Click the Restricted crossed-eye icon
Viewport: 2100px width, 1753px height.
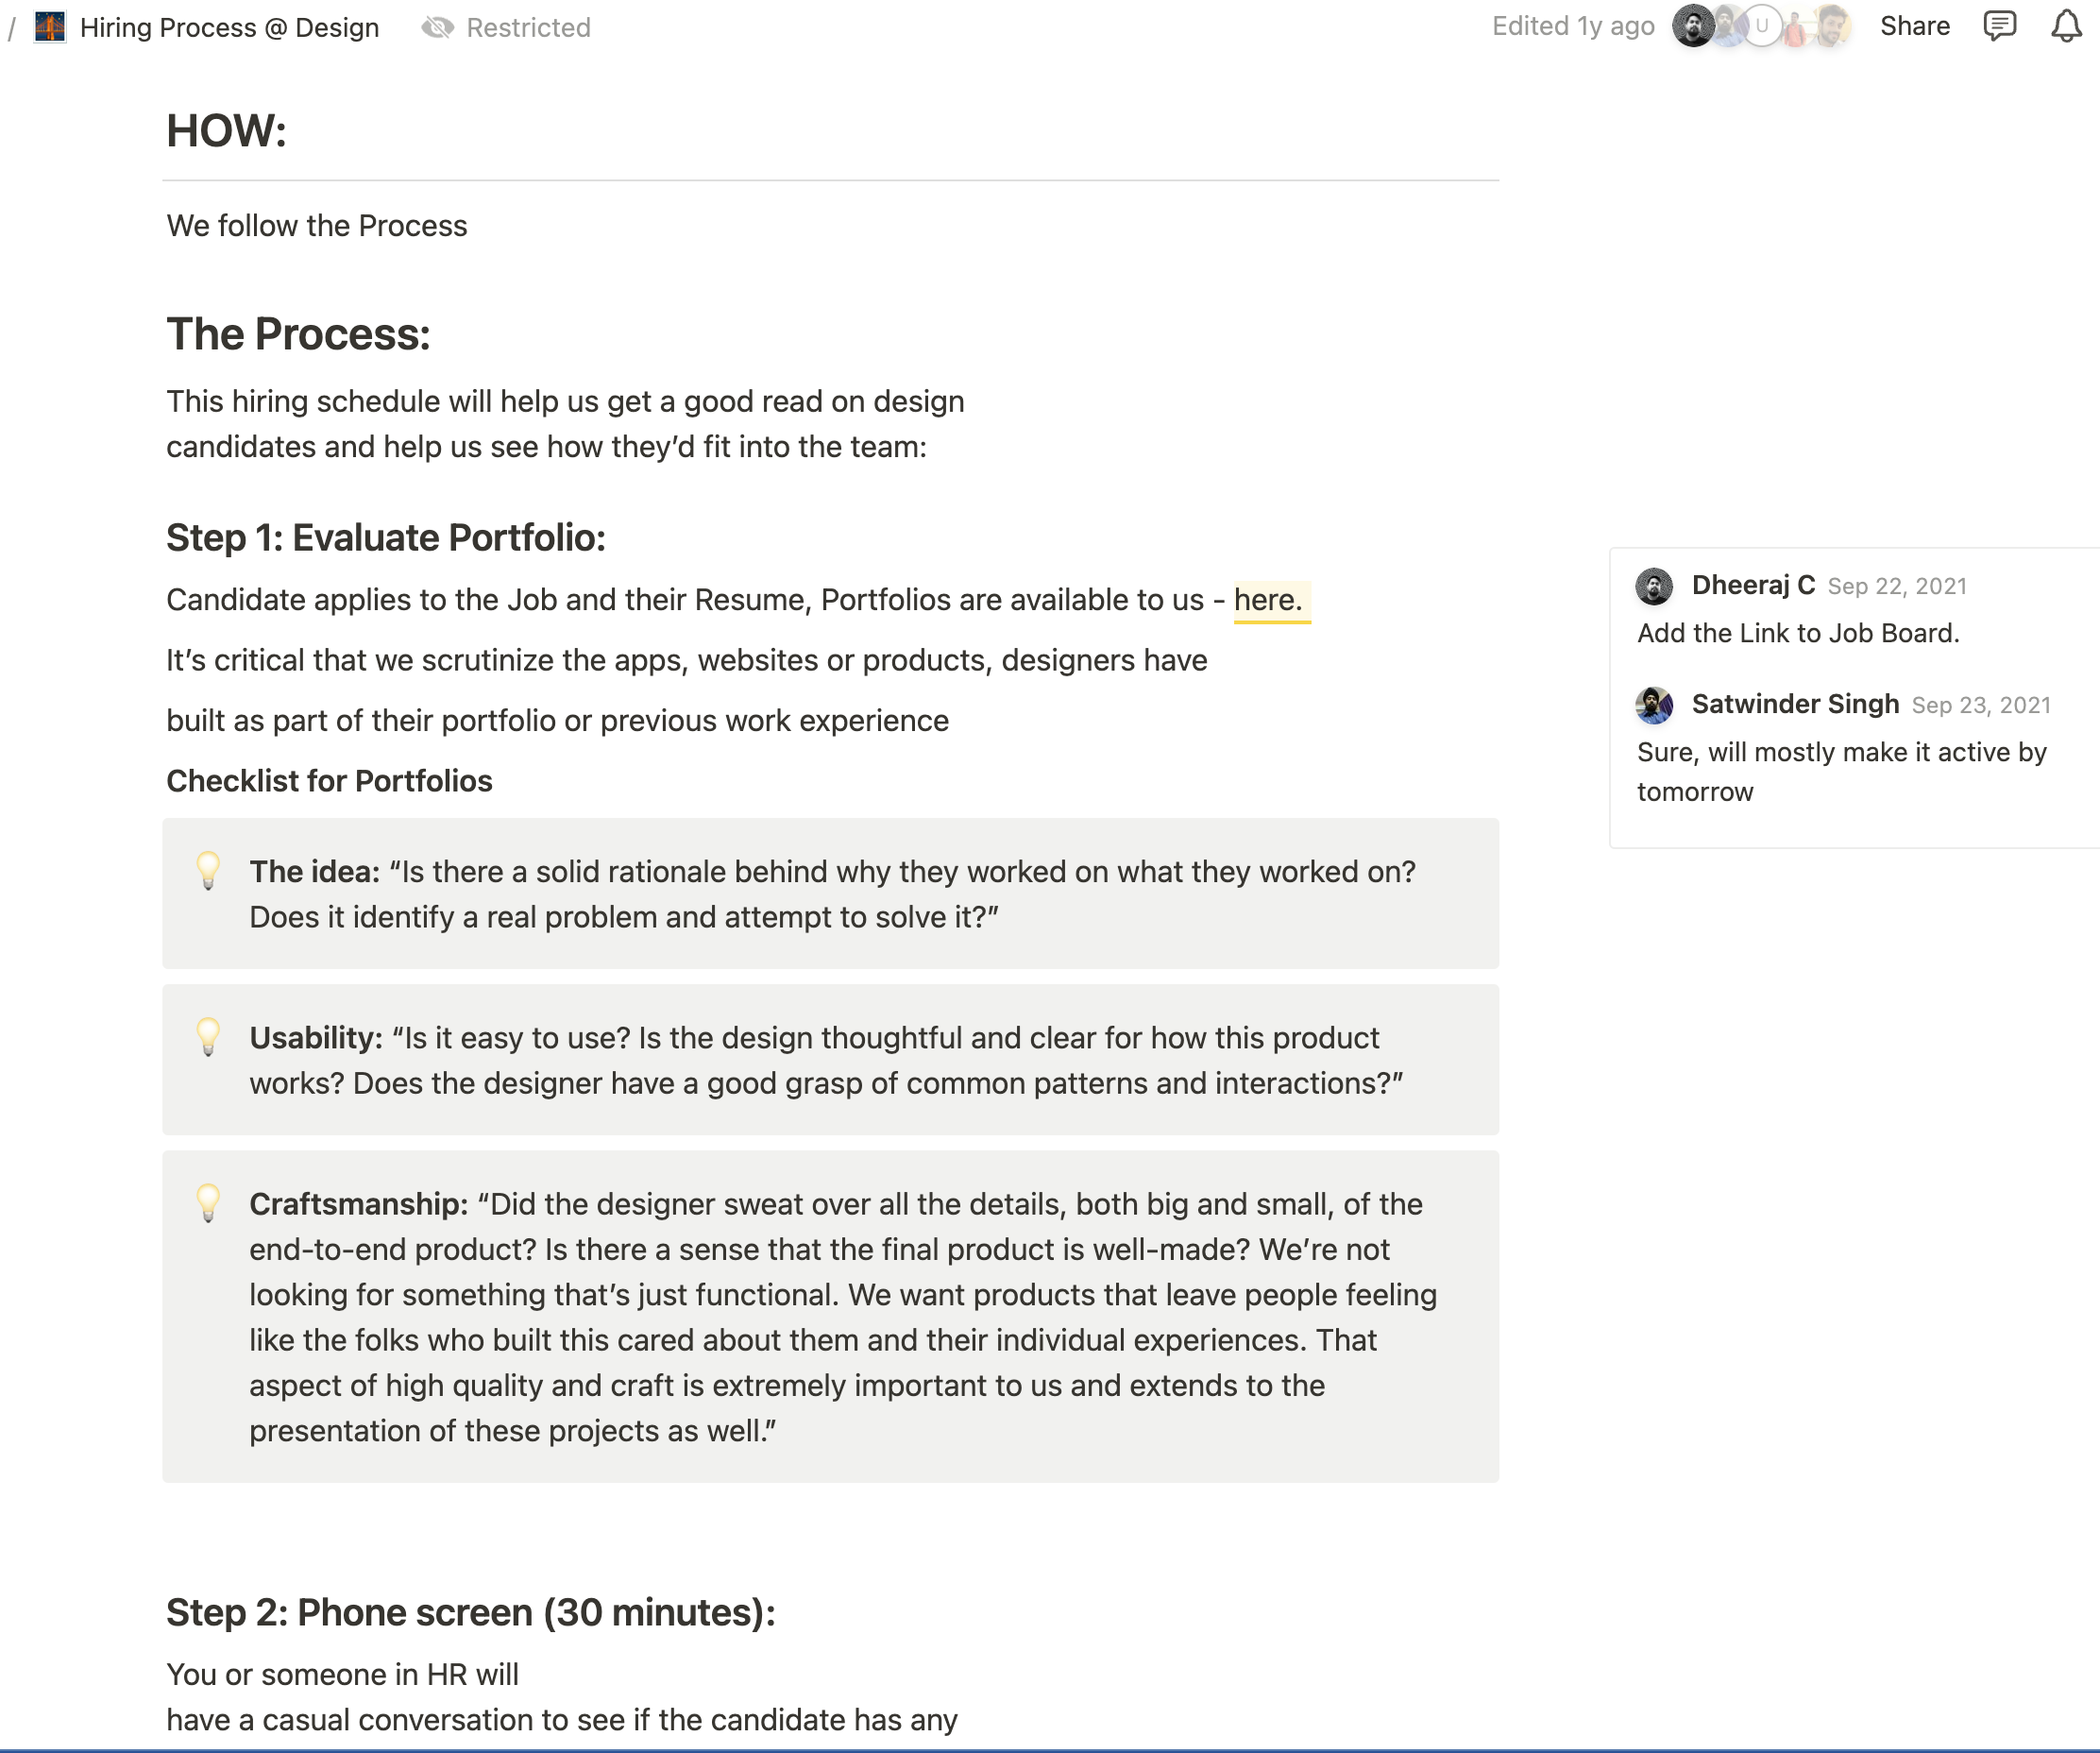tap(437, 27)
